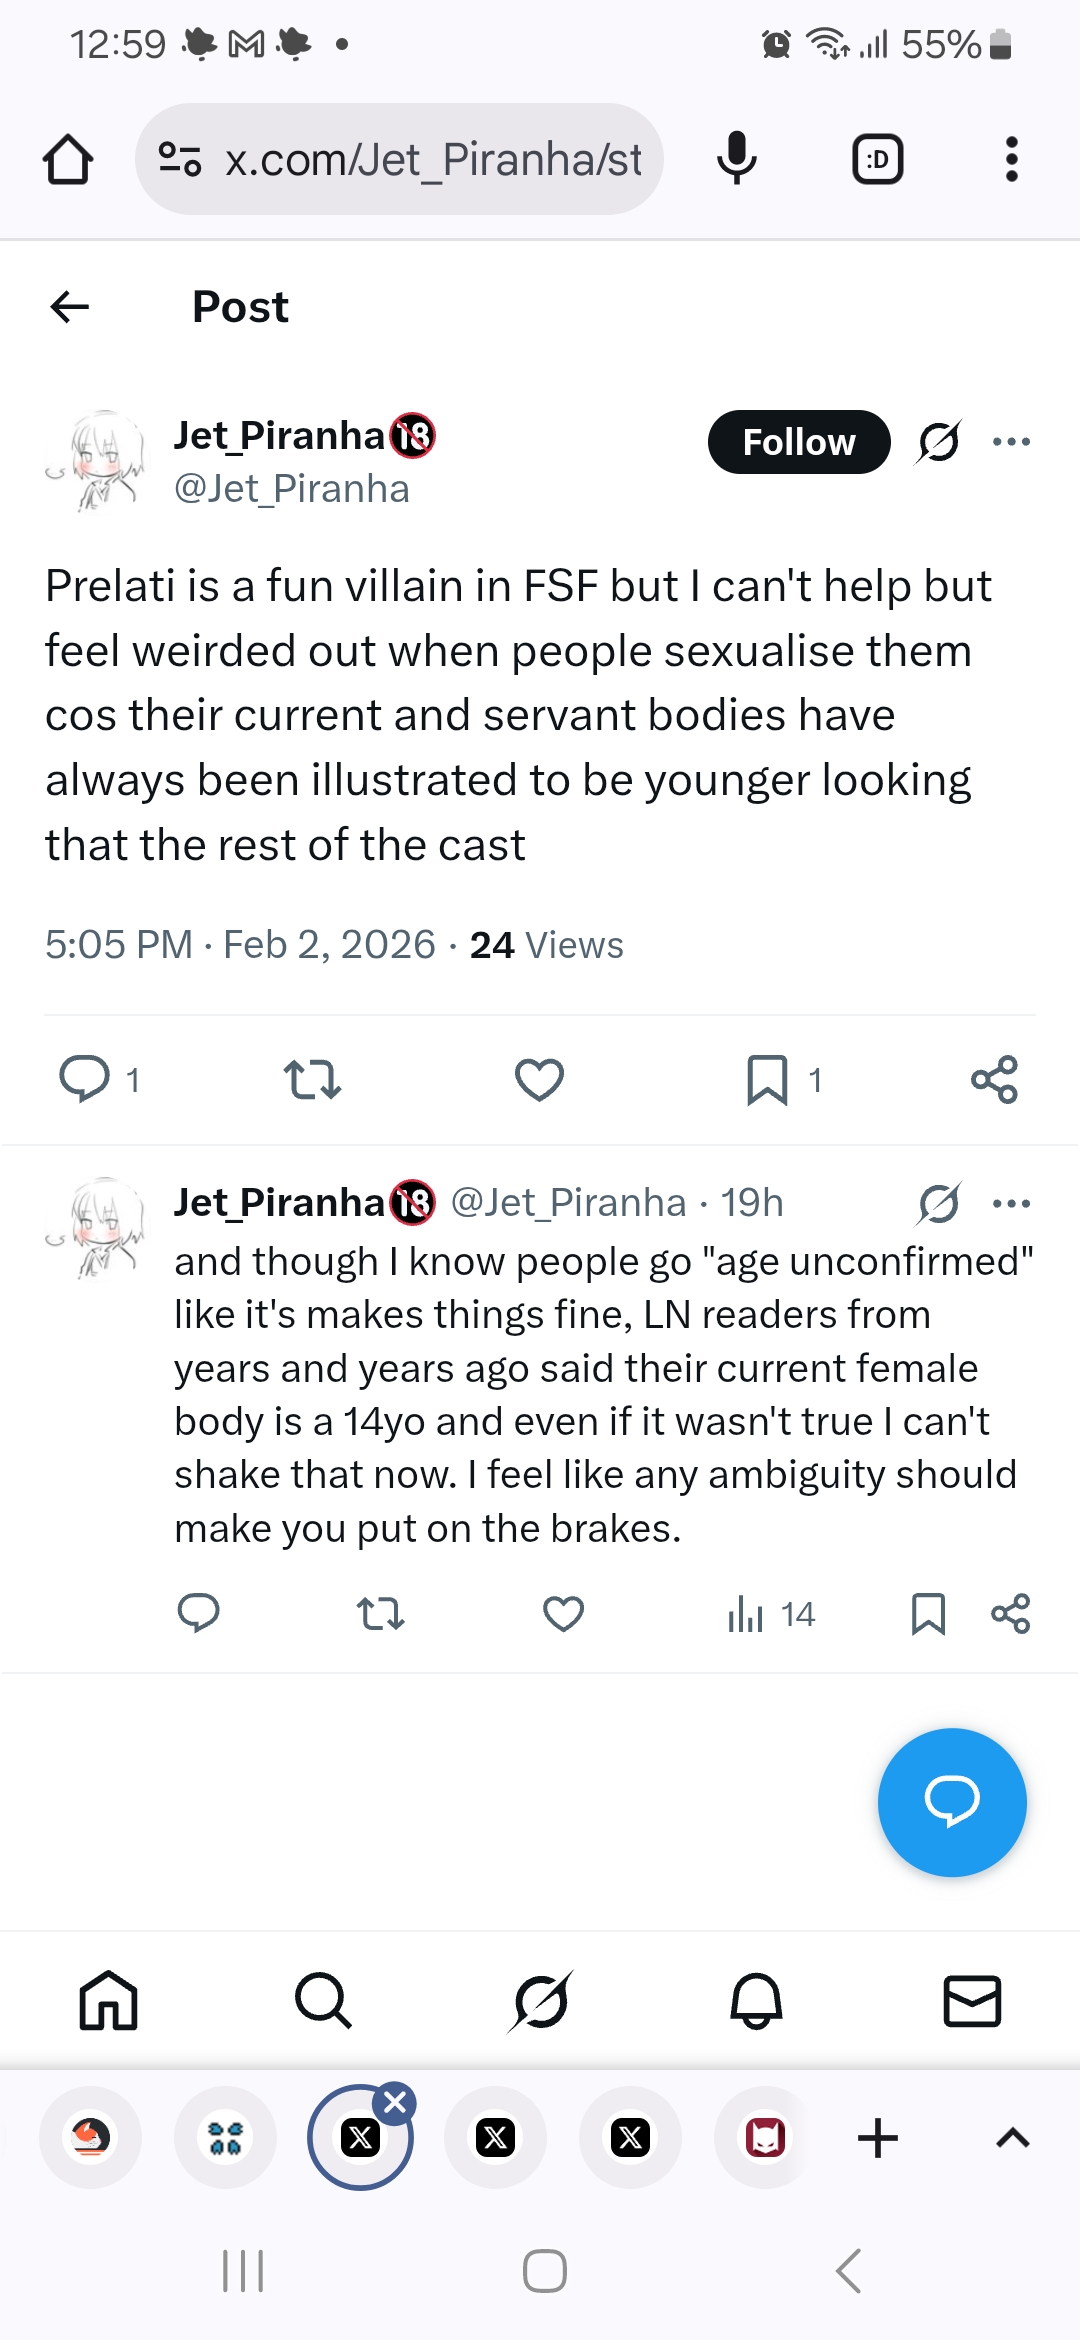Viewport: 1080px width, 2340px height.
Task: Open more options on the main post
Action: [x=1011, y=441]
